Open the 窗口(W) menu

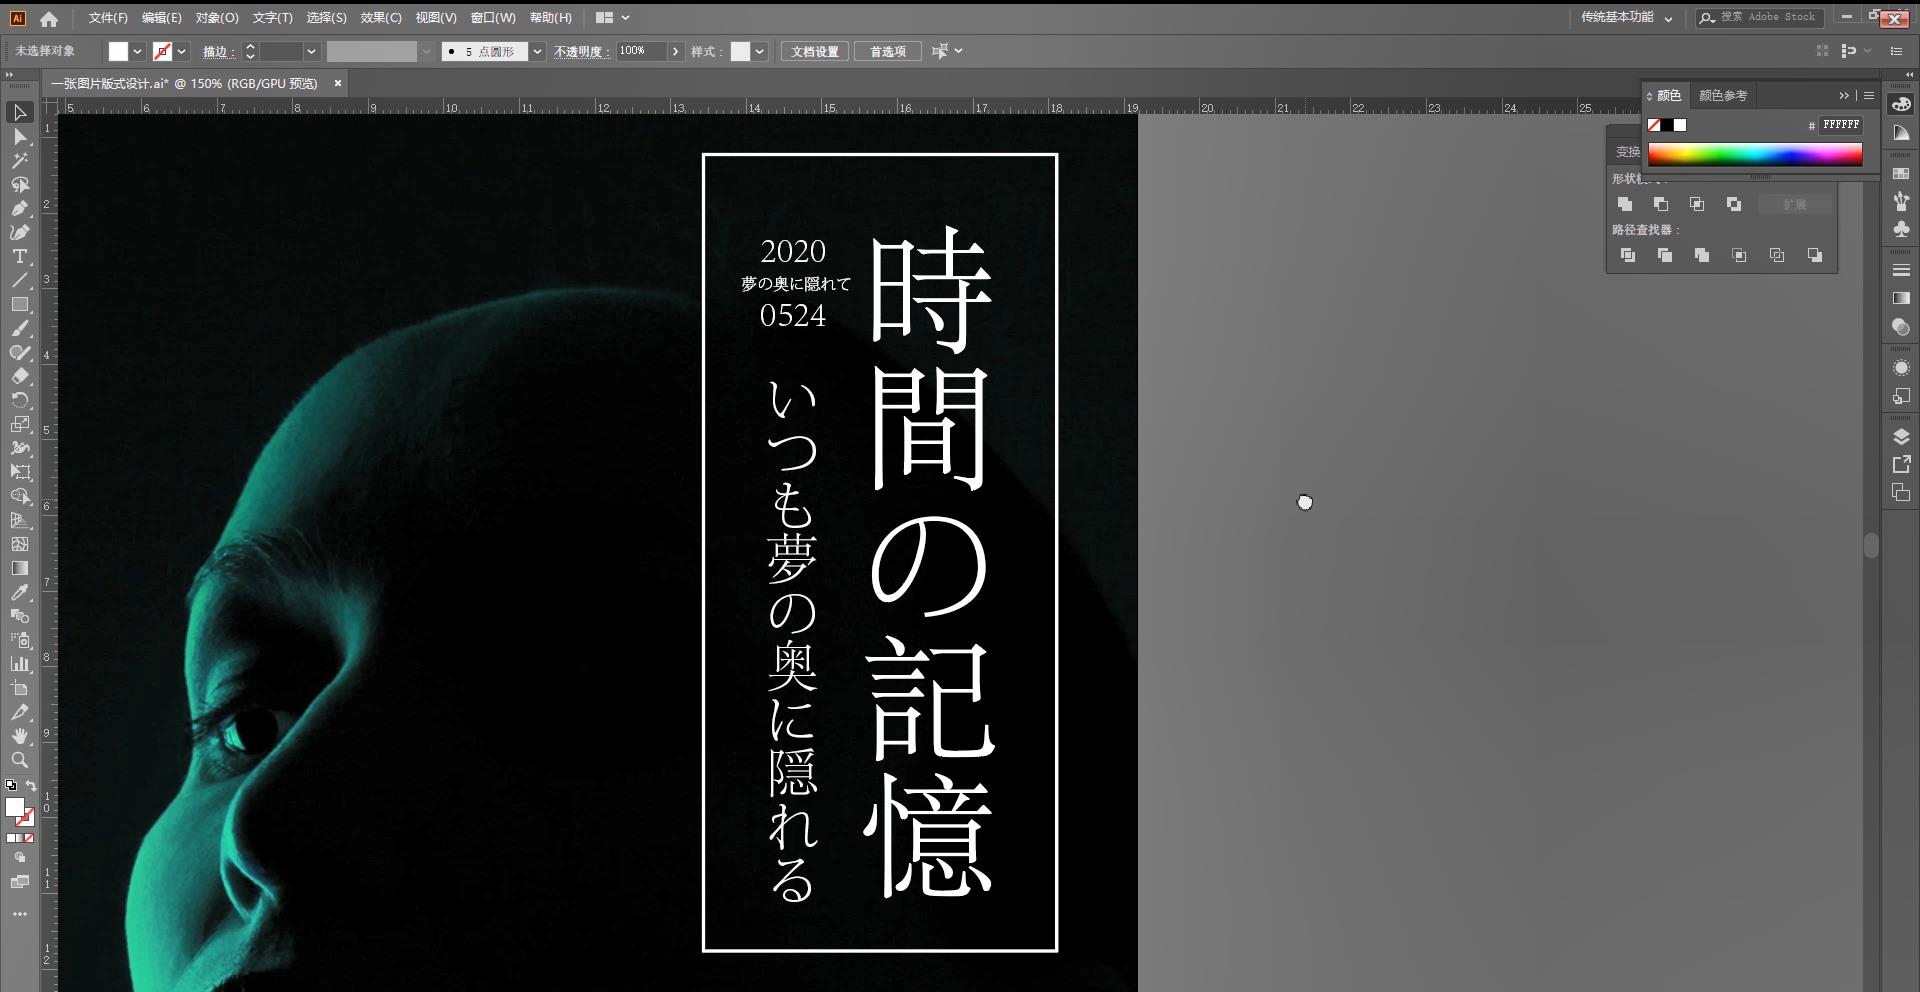[x=493, y=18]
